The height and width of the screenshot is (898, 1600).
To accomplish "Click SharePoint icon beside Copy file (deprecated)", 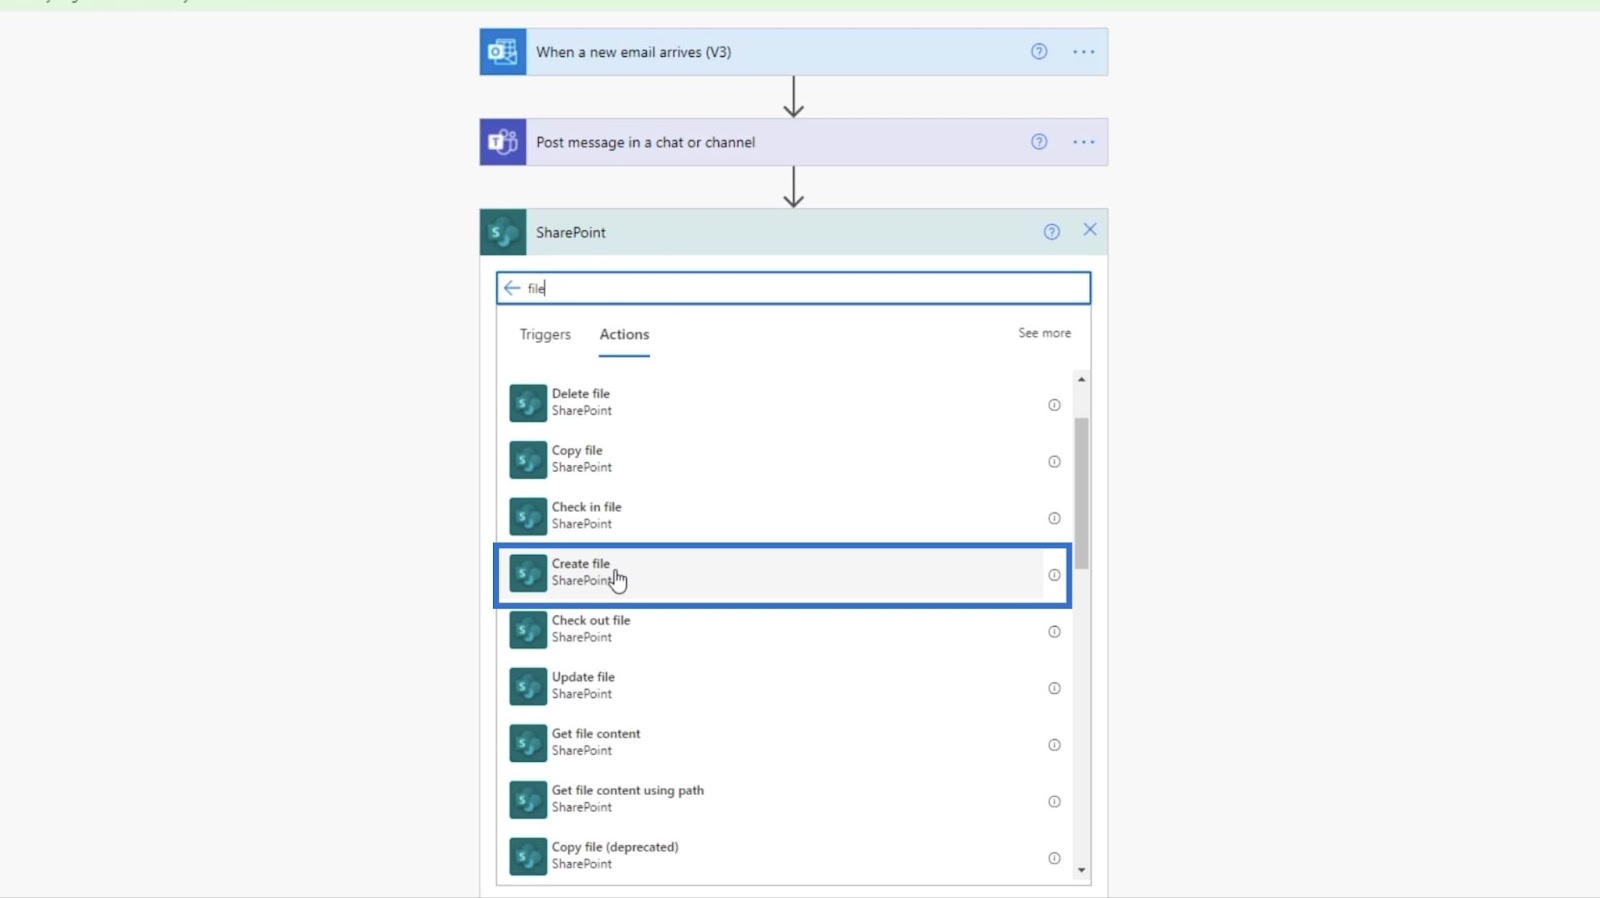I will pos(528,857).
